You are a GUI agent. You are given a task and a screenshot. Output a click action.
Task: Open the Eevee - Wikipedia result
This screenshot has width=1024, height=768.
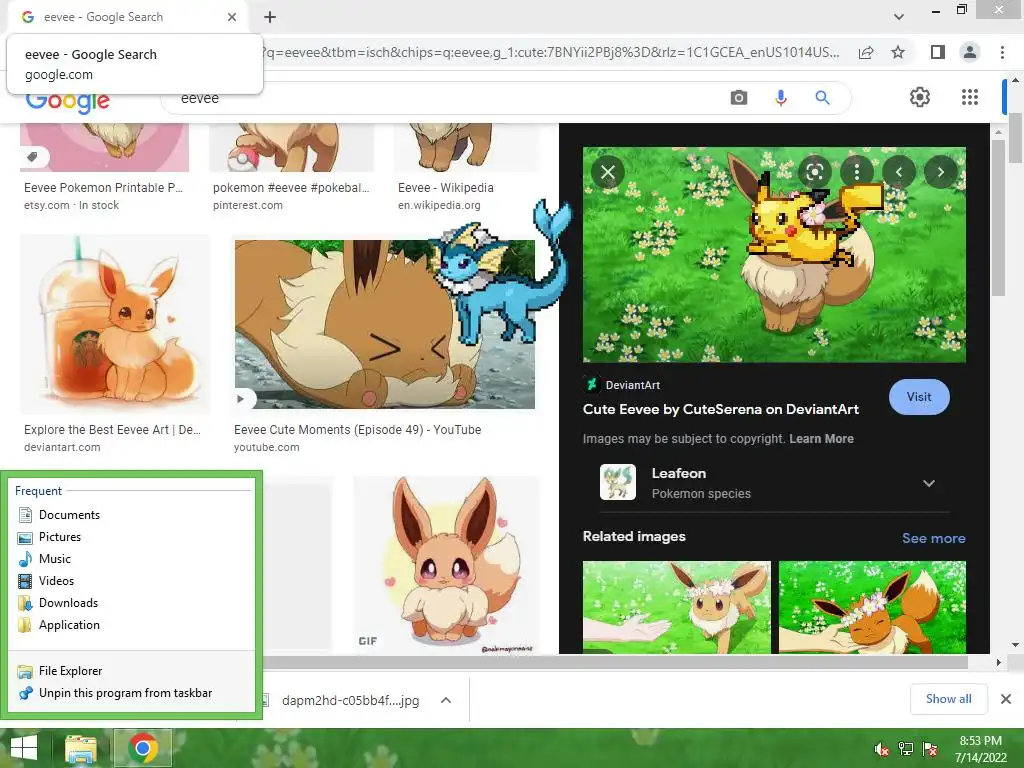[445, 187]
